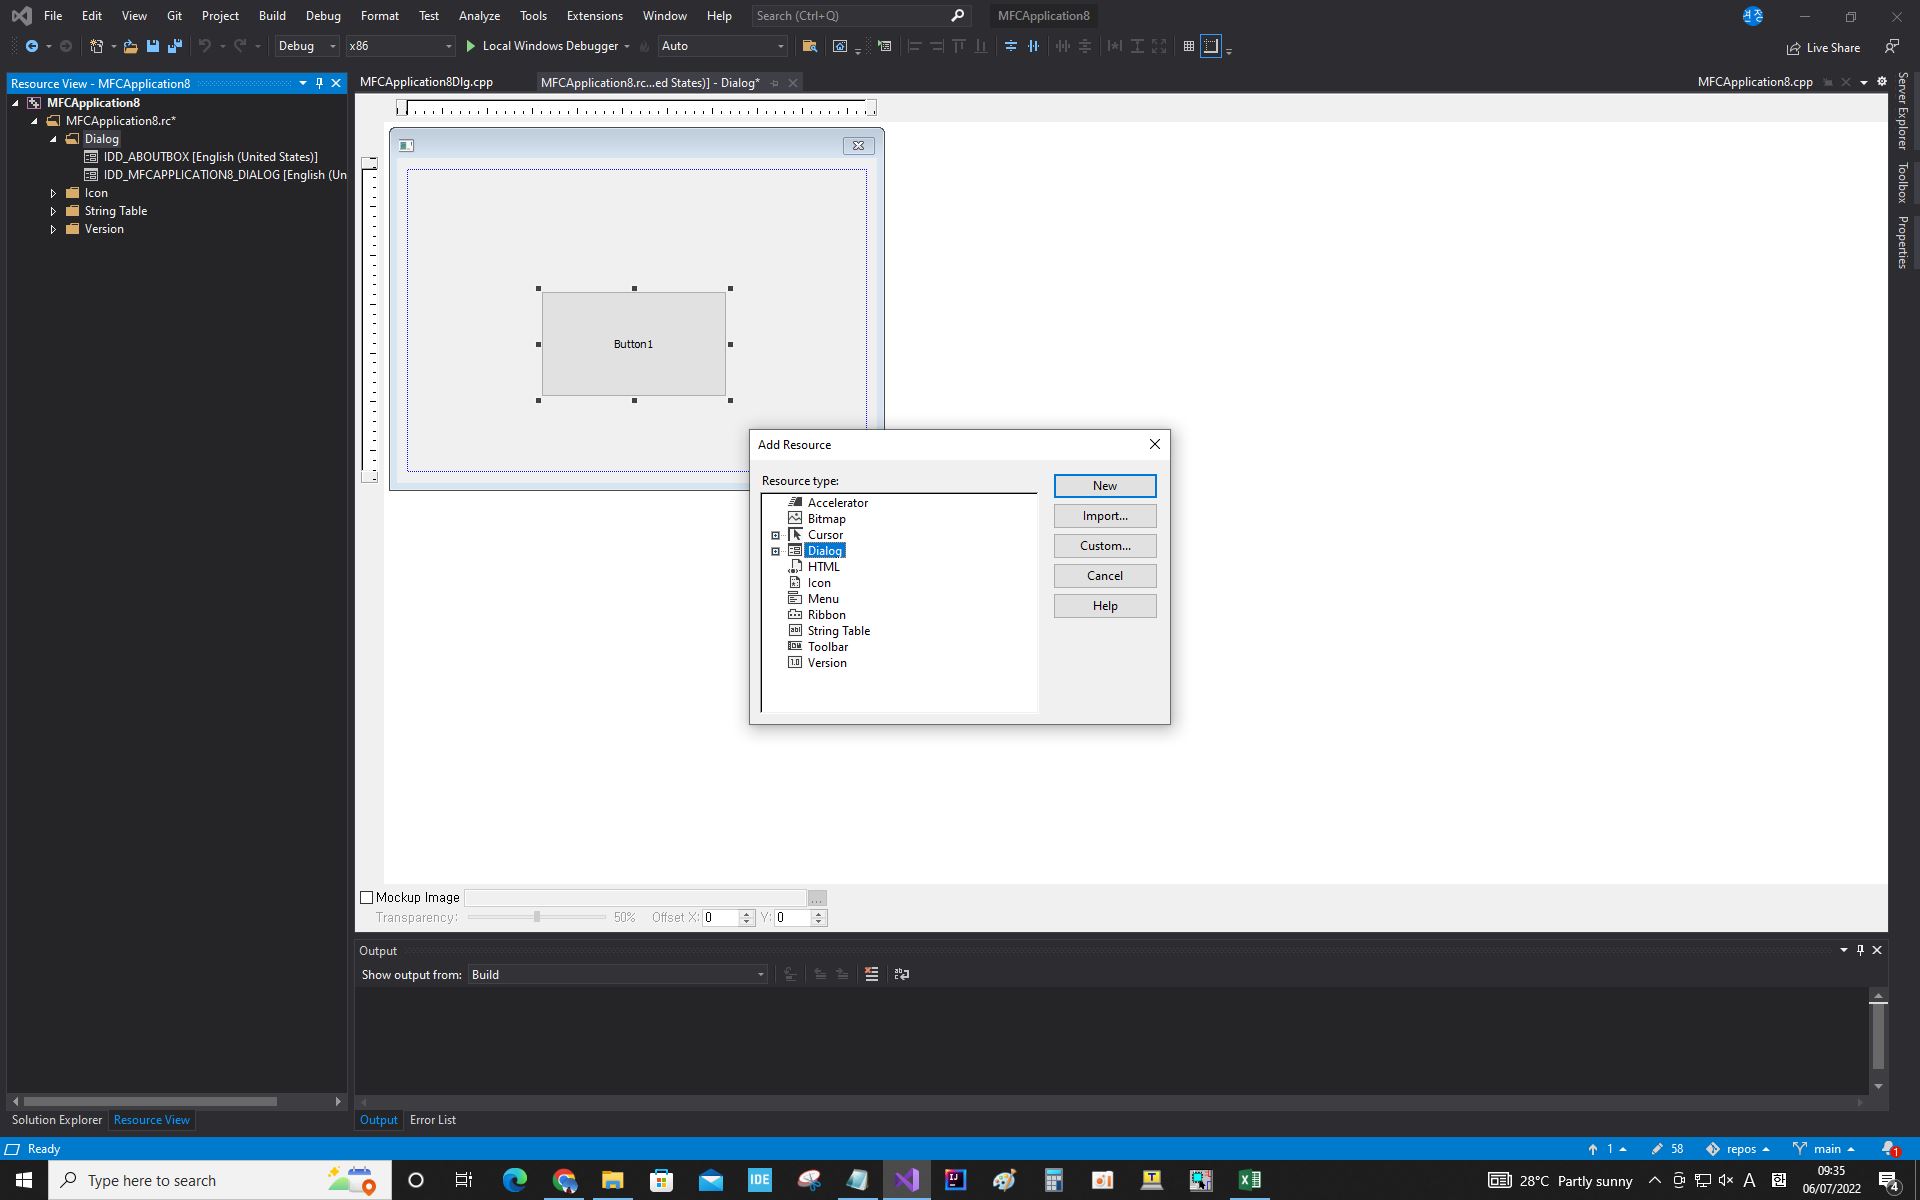Screen dimensions: 1920x1200
Task: Select IDD_ABOUTBOX in Resource View
Action: (x=211, y=157)
